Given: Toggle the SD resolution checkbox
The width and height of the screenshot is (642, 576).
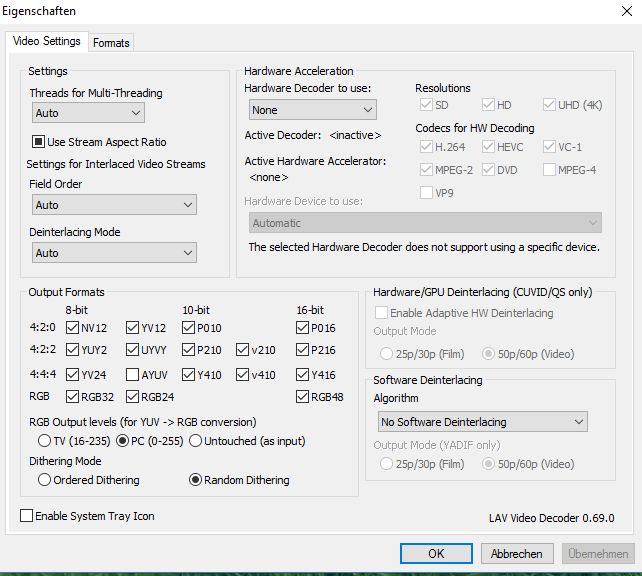Looking at the screenshot, I should pyautogui.click(x=426, y=105).
